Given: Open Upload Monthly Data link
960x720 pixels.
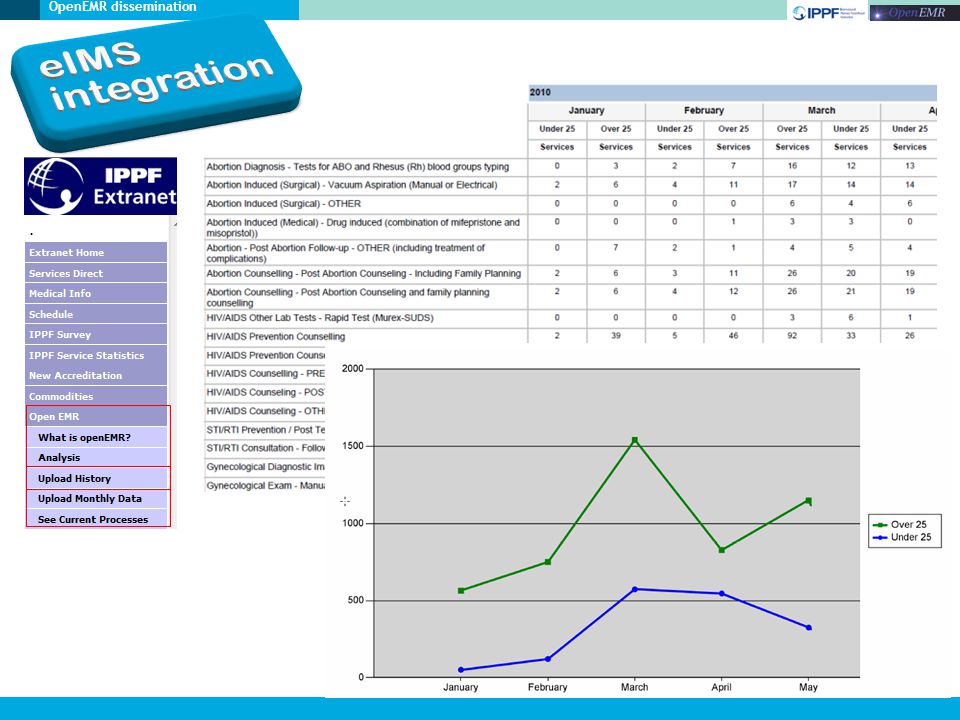Looking at the screenshot, I should [97, 498].
